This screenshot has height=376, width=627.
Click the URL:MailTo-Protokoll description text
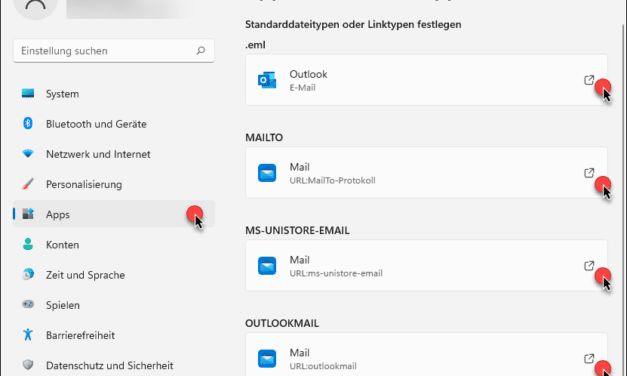332,180
